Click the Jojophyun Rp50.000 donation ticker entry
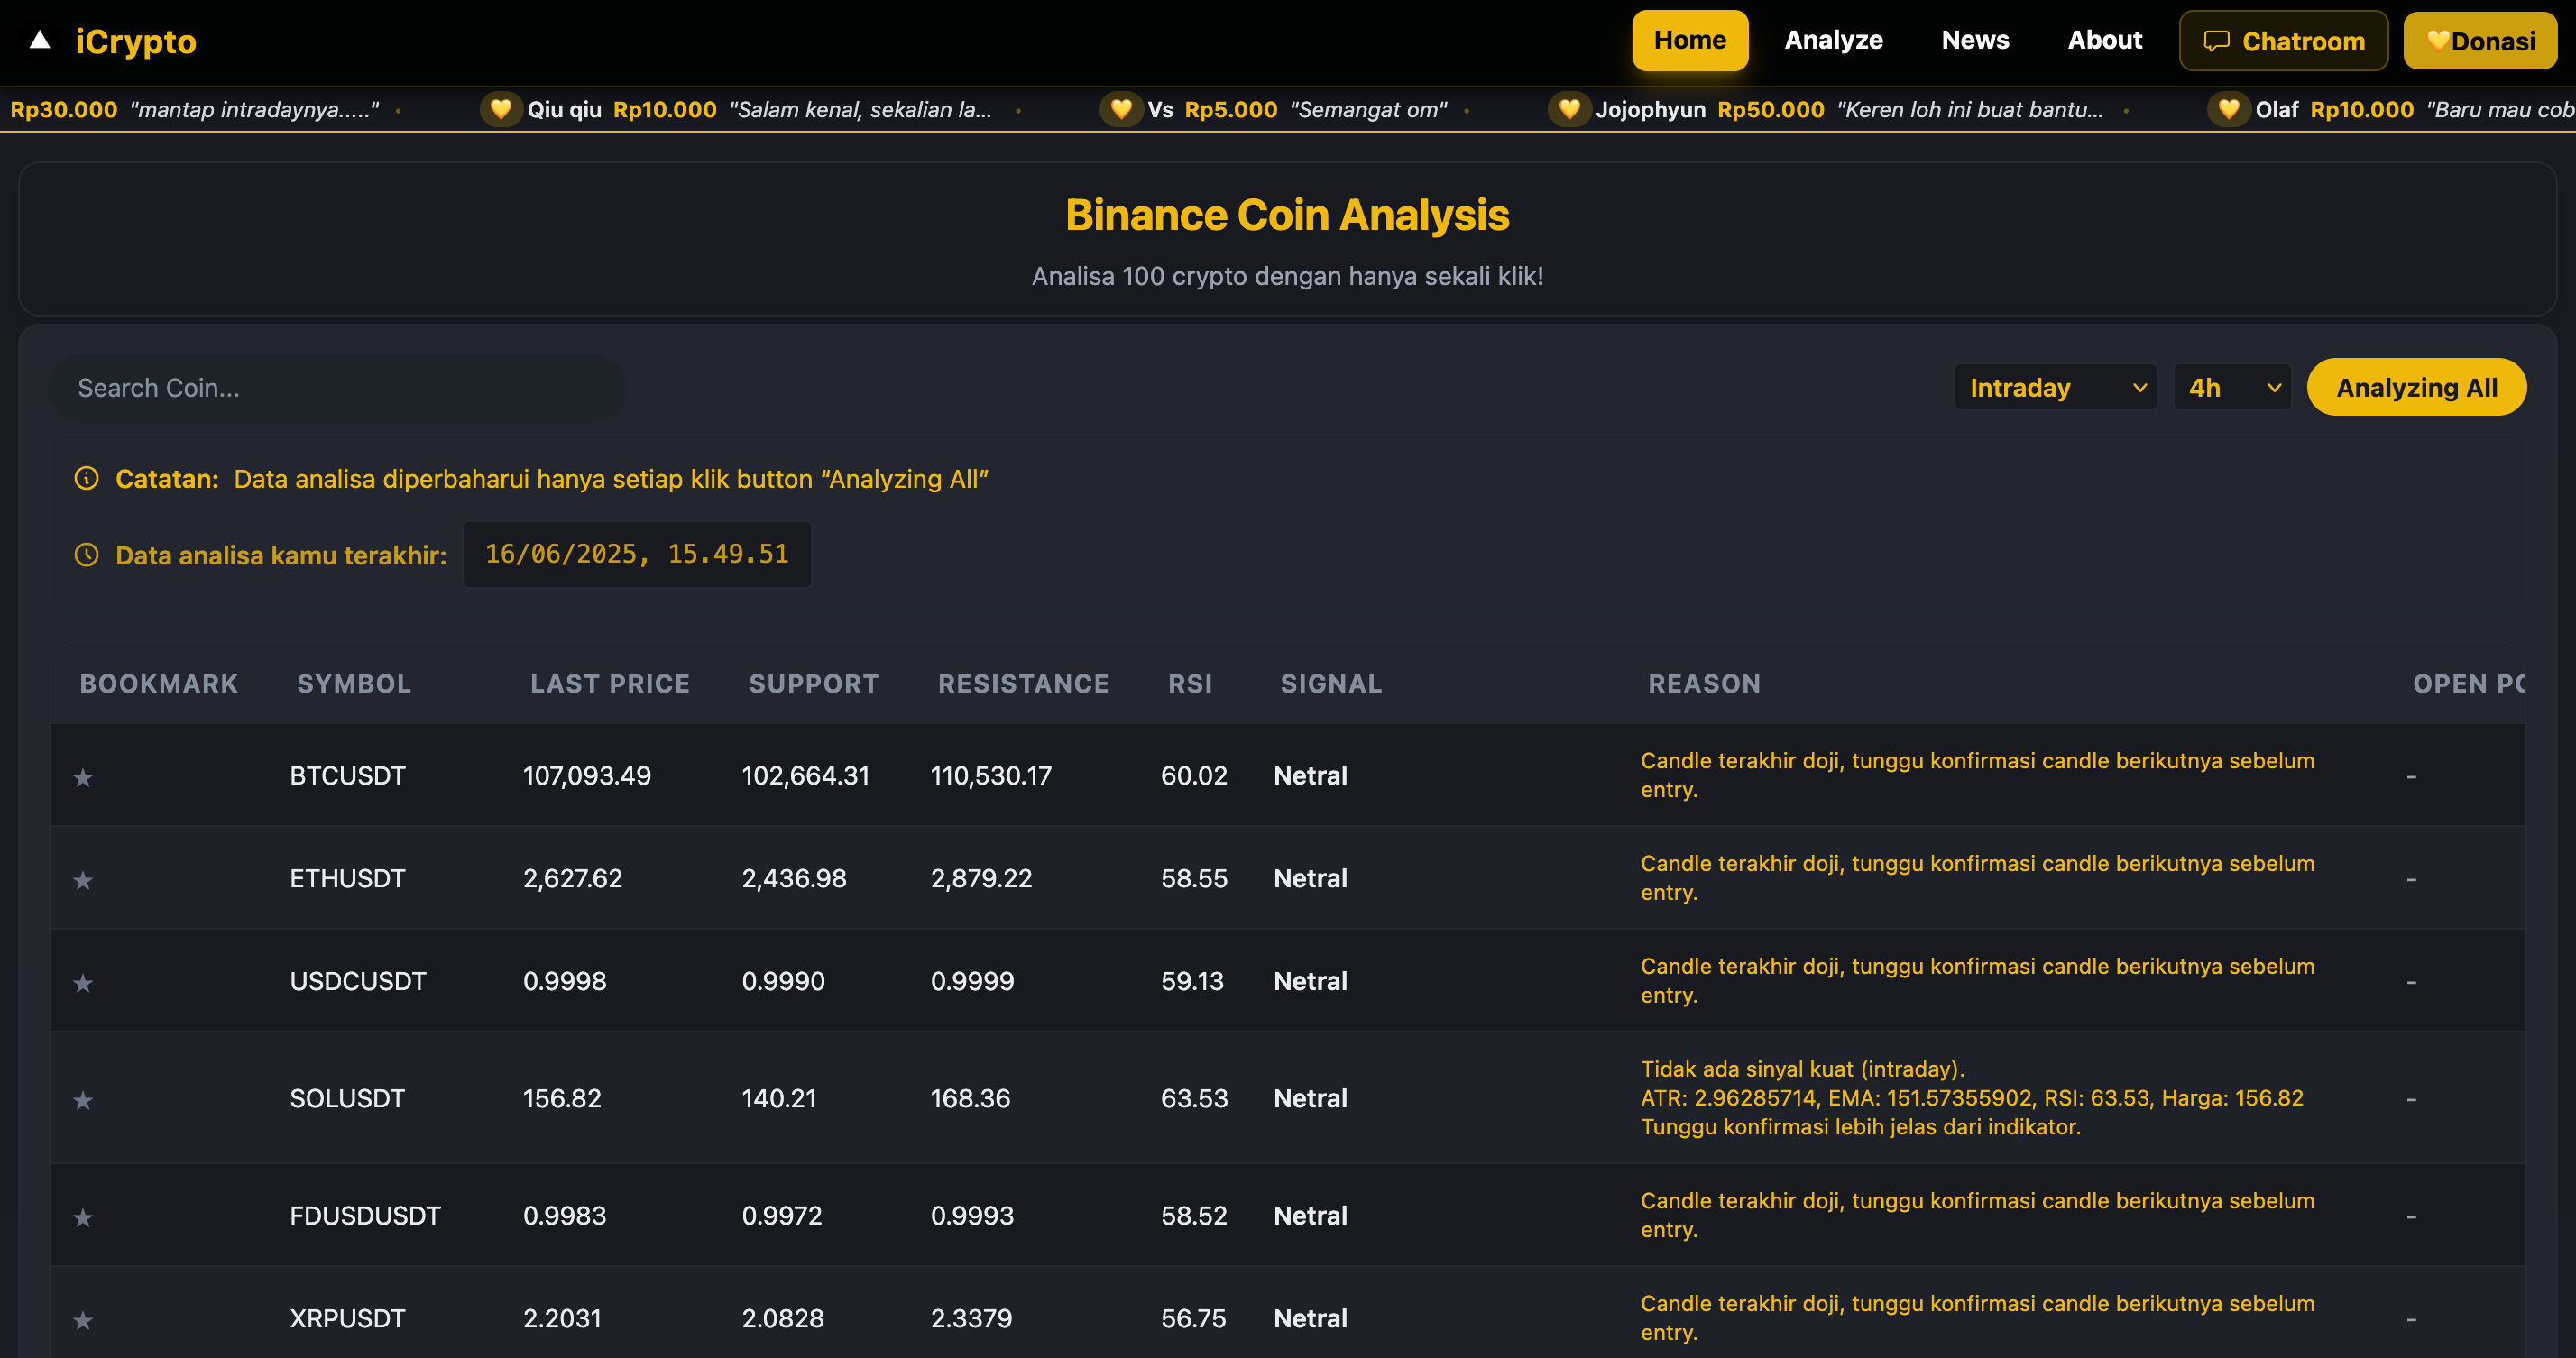The height and width of the screenshot is (1358, 2576). [1826, 109]
